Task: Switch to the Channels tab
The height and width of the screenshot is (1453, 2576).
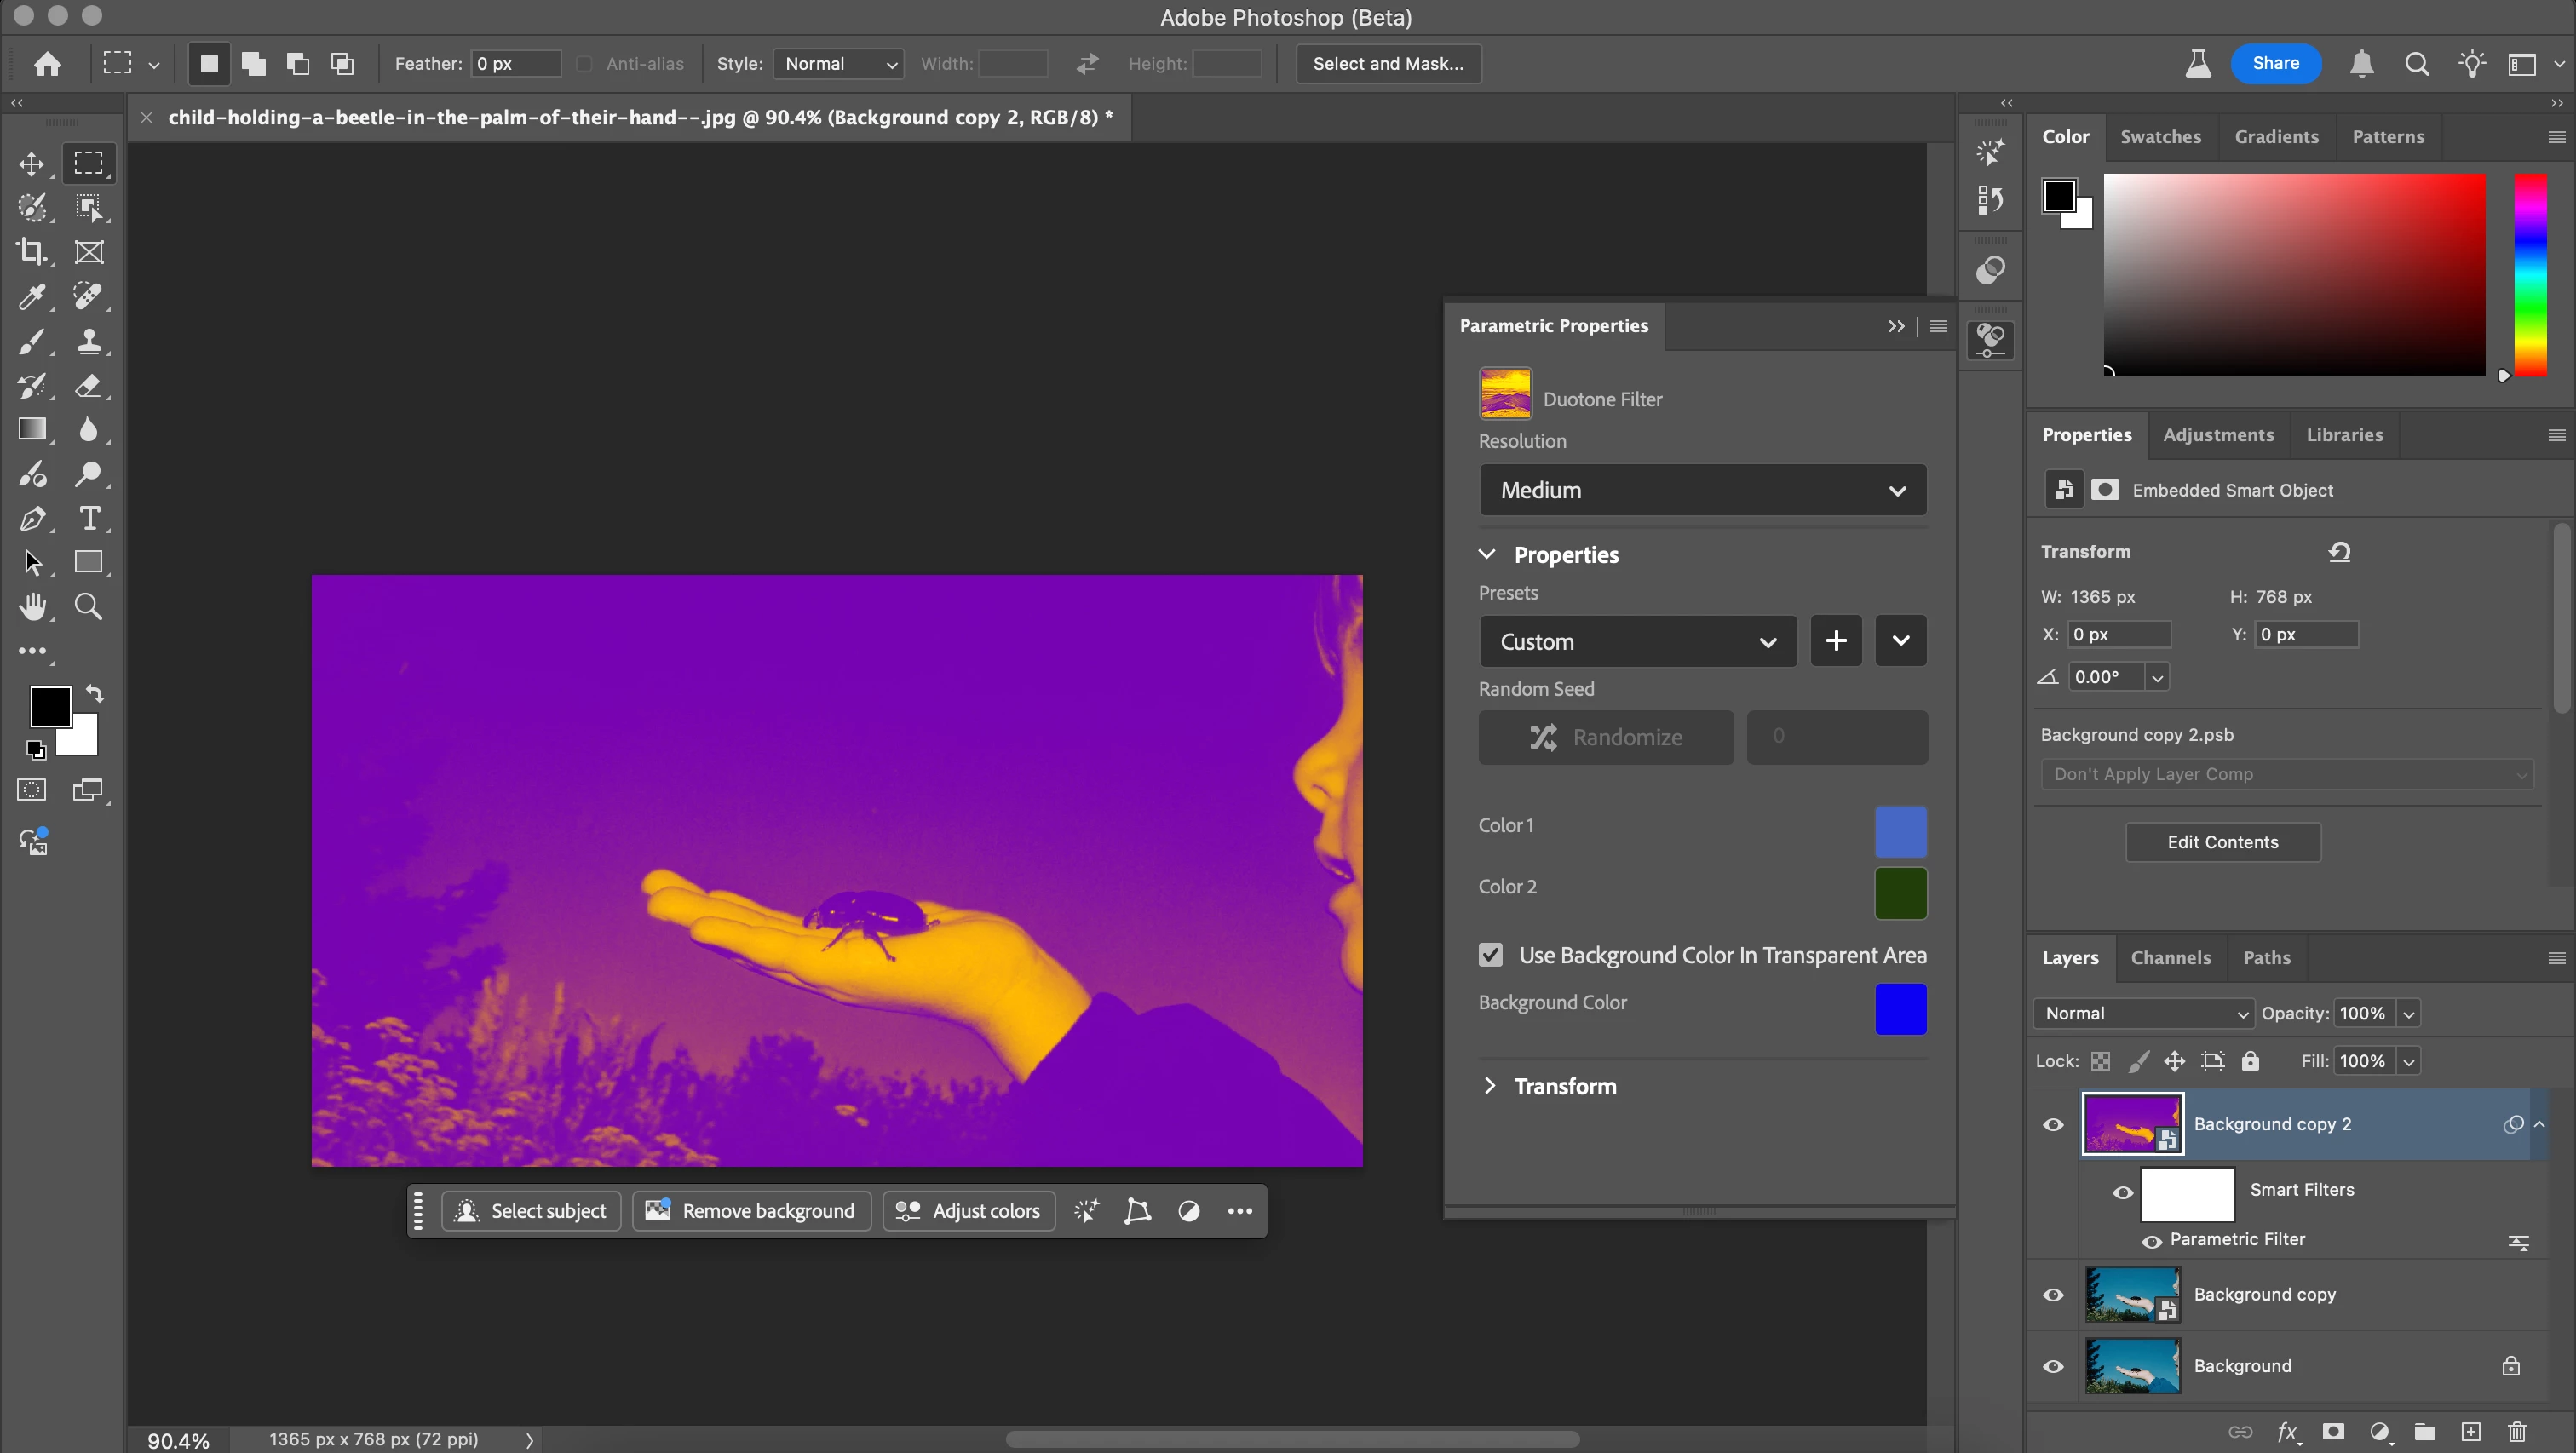Action: pyautogui.click(x=2170, y=958)
